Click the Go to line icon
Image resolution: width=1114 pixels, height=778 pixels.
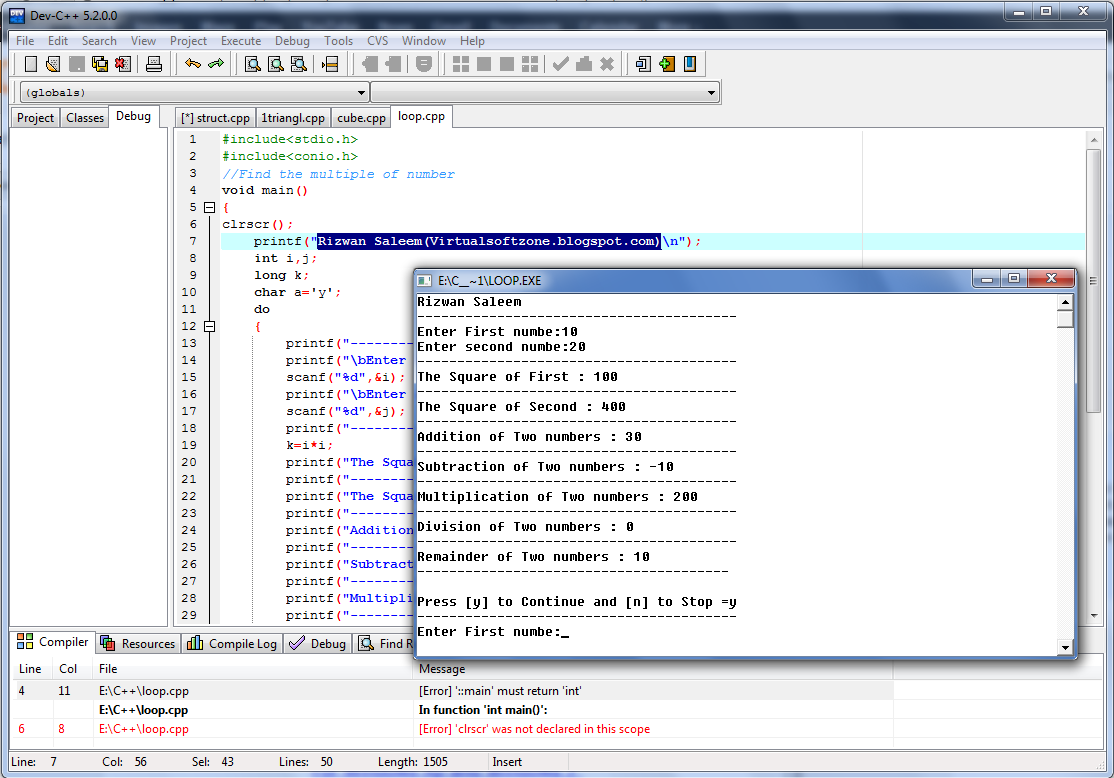click(x=330, y=65)
